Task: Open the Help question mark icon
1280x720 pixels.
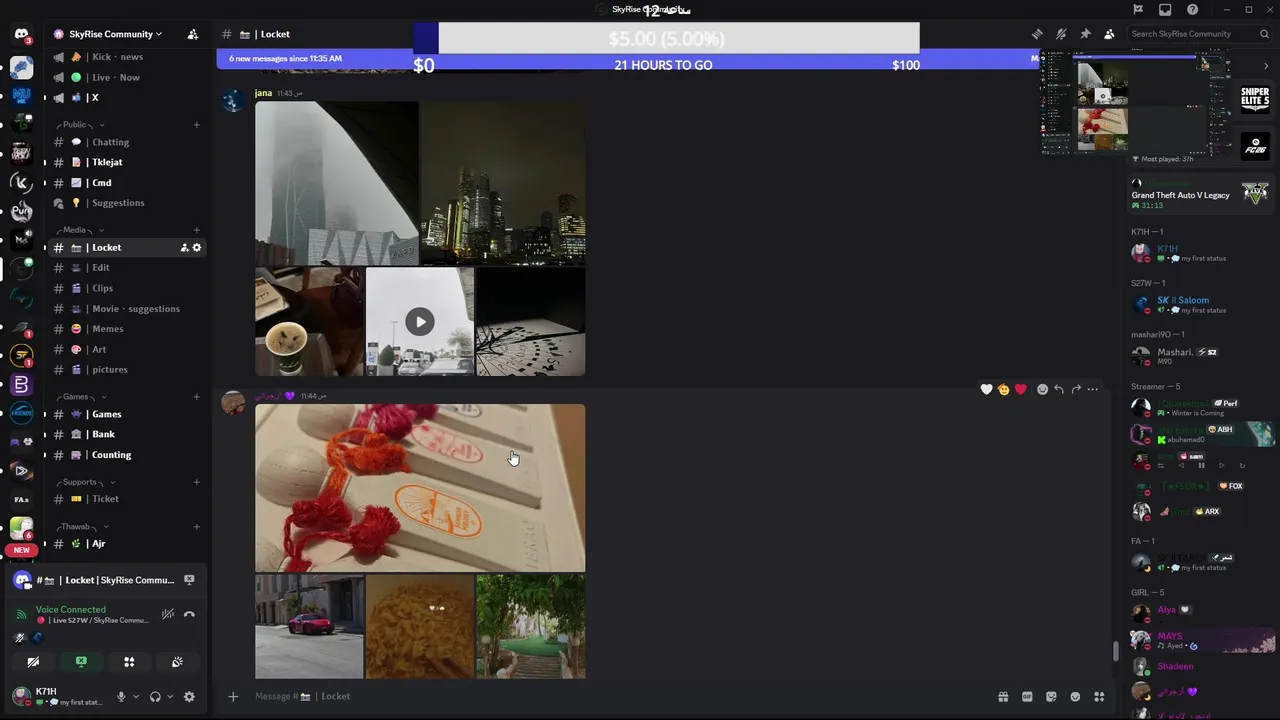Action: [1192, 10]
